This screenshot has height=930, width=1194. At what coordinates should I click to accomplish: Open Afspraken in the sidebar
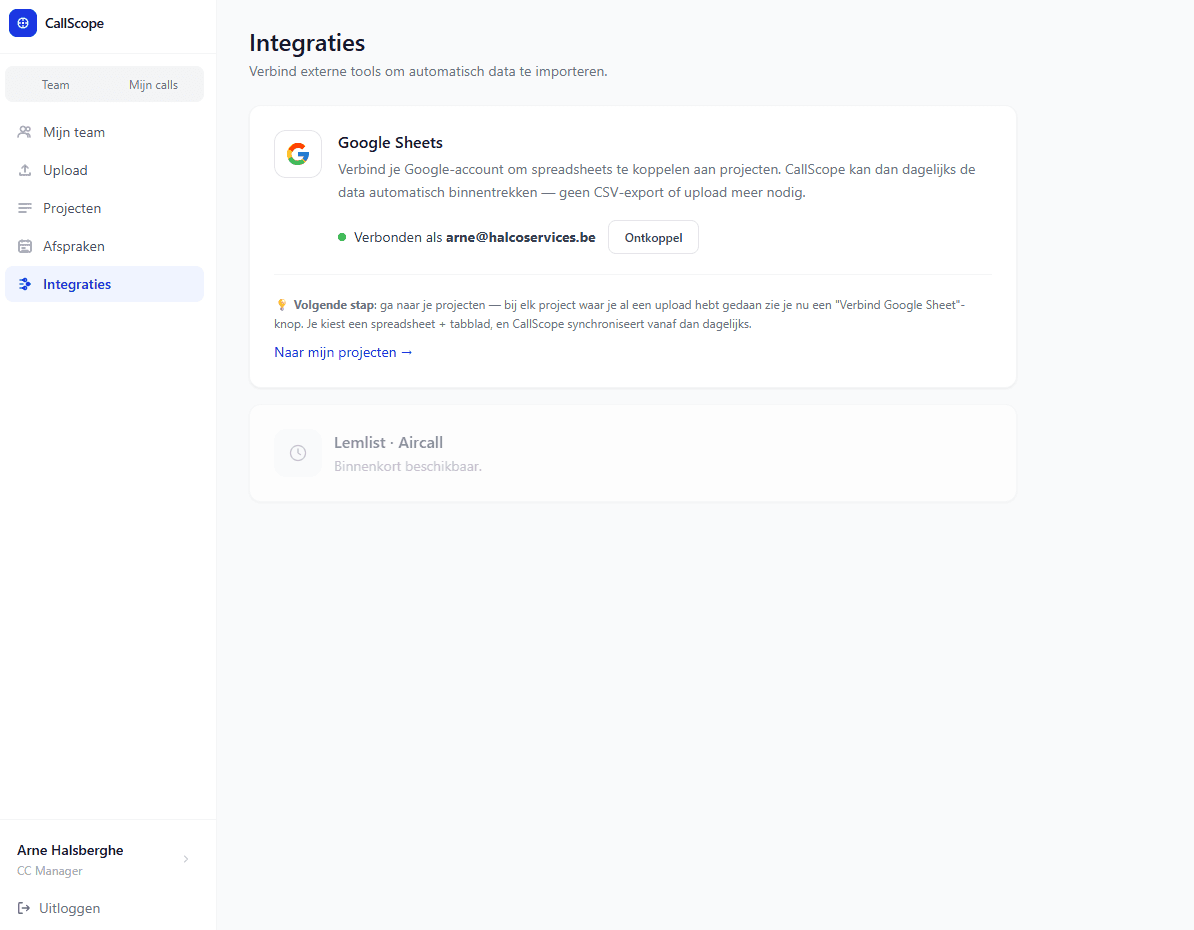(104, 246)
